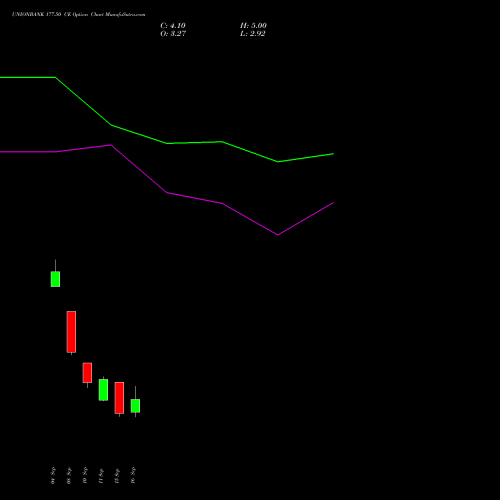This screenshot has height=500, width=500.
Task: Click the last red candlestick
Action: pyautogui.click(x=119, y=398)
